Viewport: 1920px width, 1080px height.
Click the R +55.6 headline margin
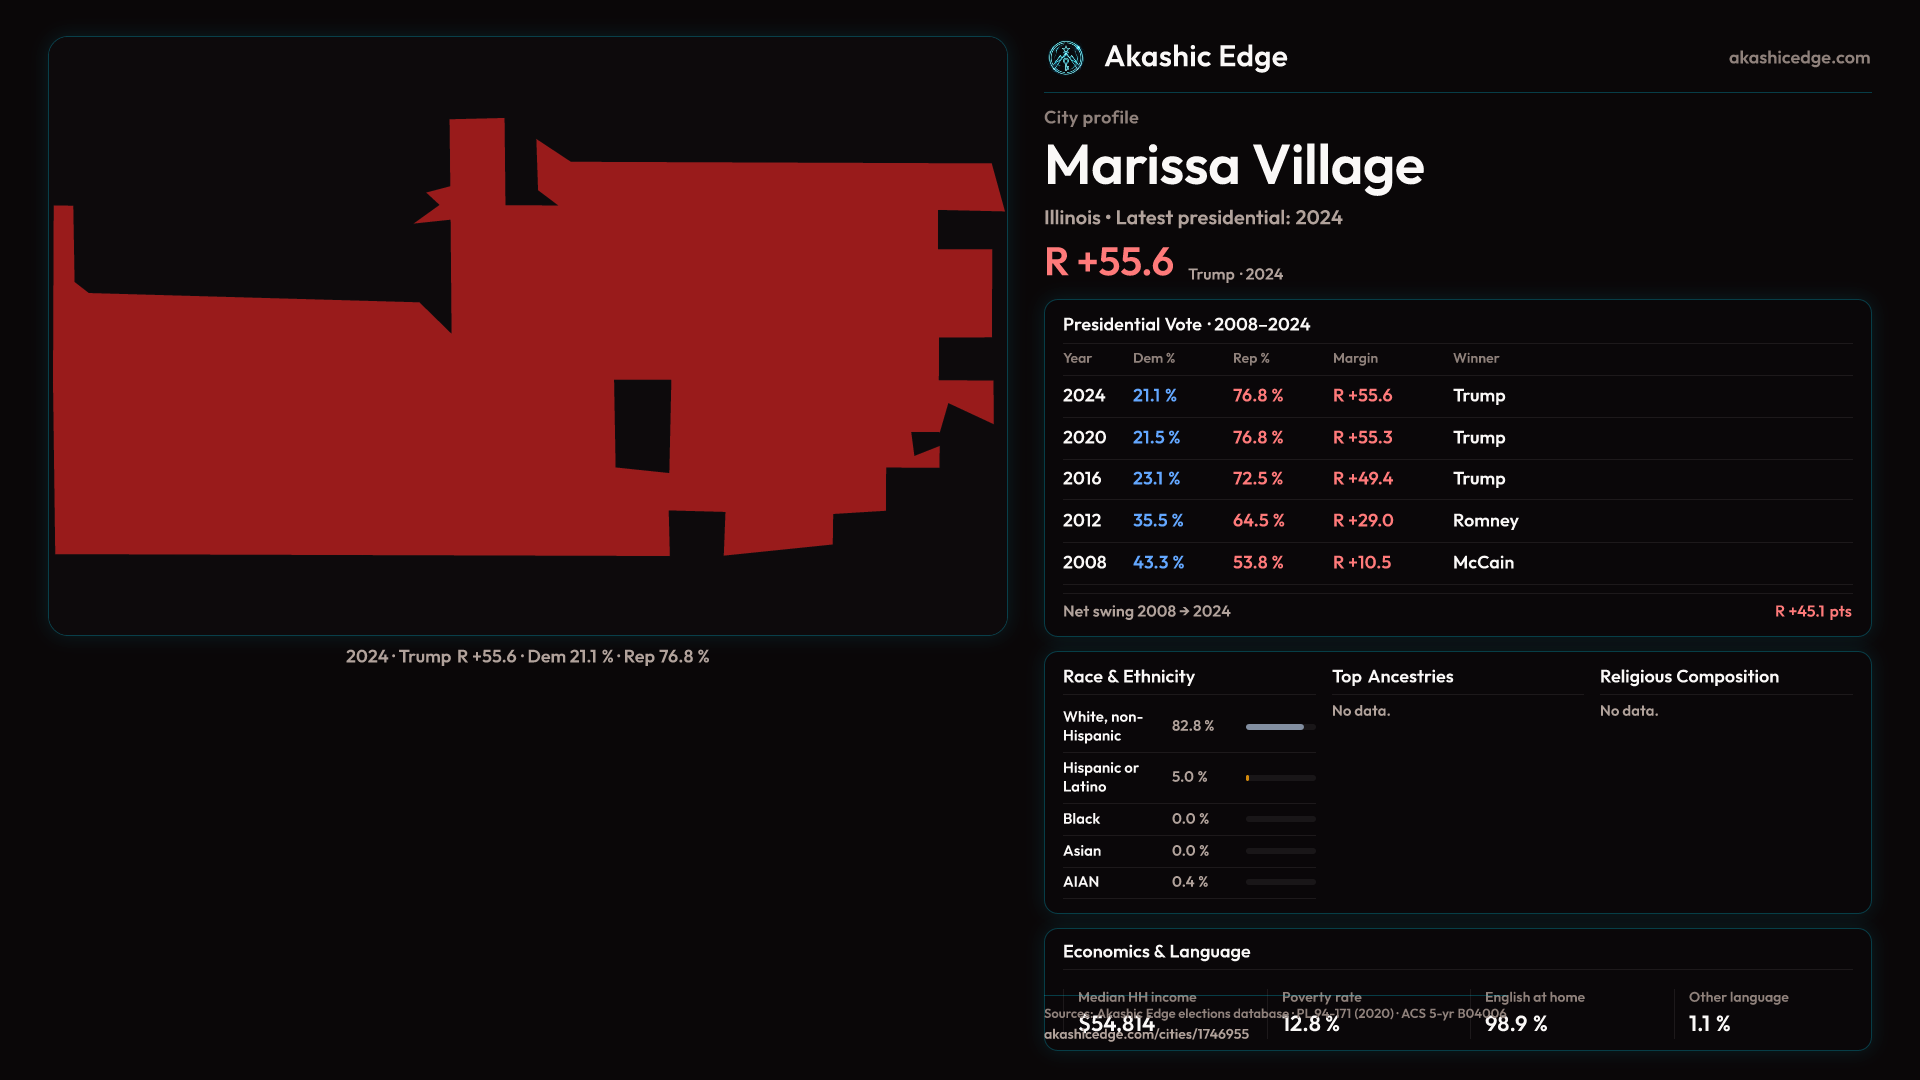(x=1108, y=263)
